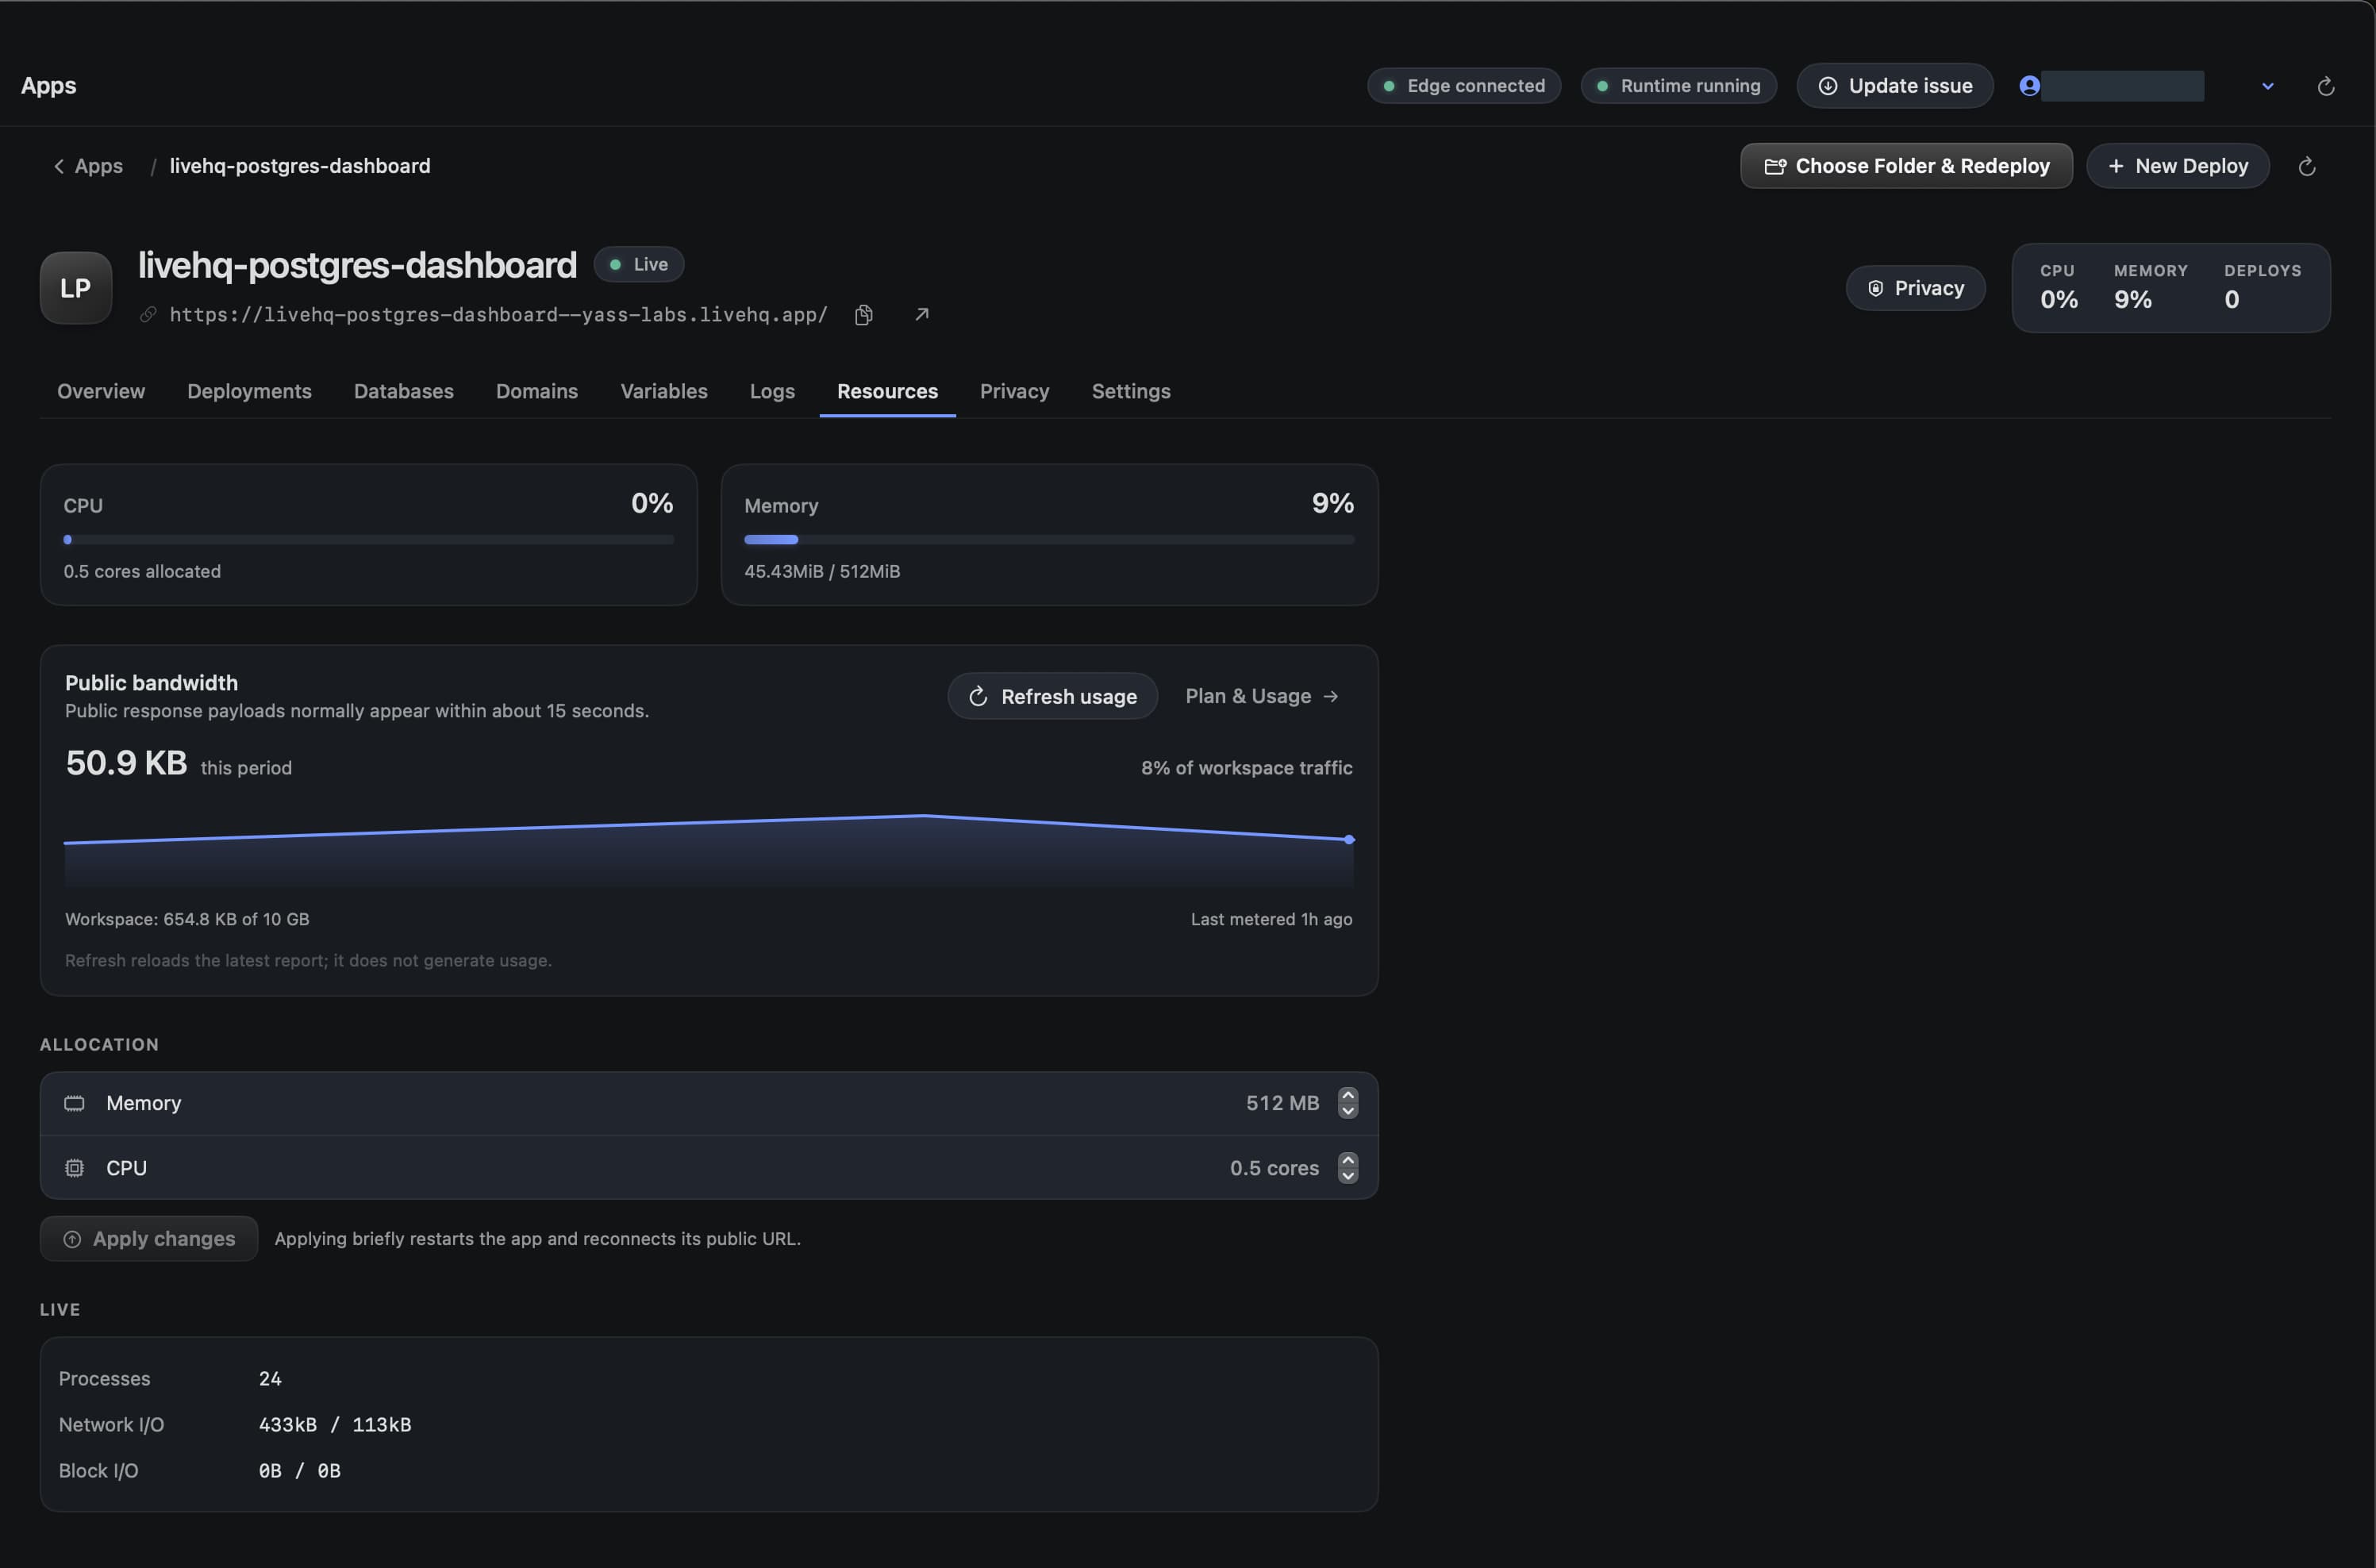Screen dimensions: 2376x1568
Task: Open the account dropdown chevron
Action: pos(2268,86)
